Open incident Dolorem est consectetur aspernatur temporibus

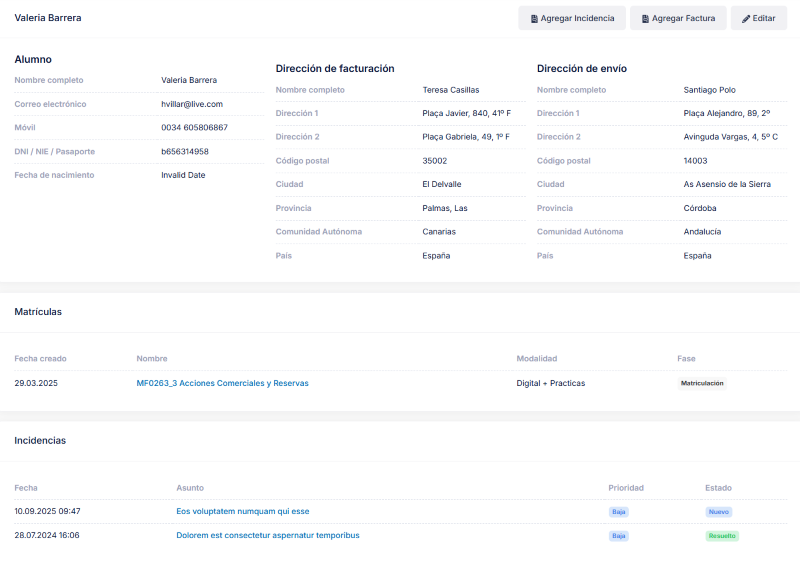tap(267, 535)
